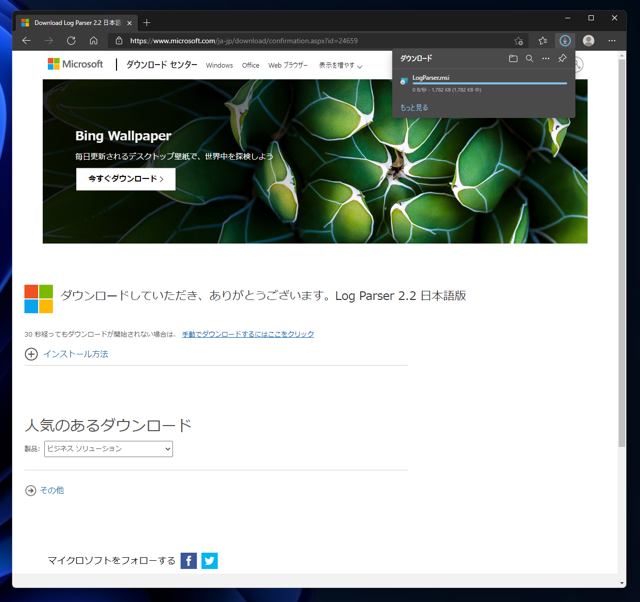Open more options in downloads panel
This screenshot has width=640, height=602.
pos(546,58)
